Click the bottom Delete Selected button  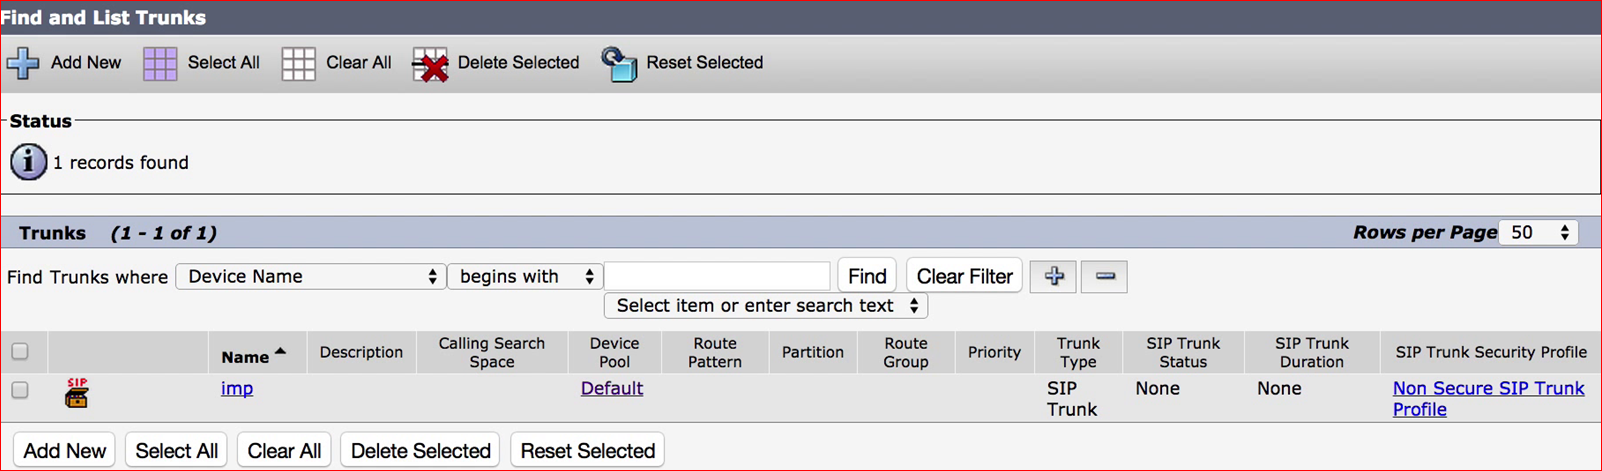(420, 450)
